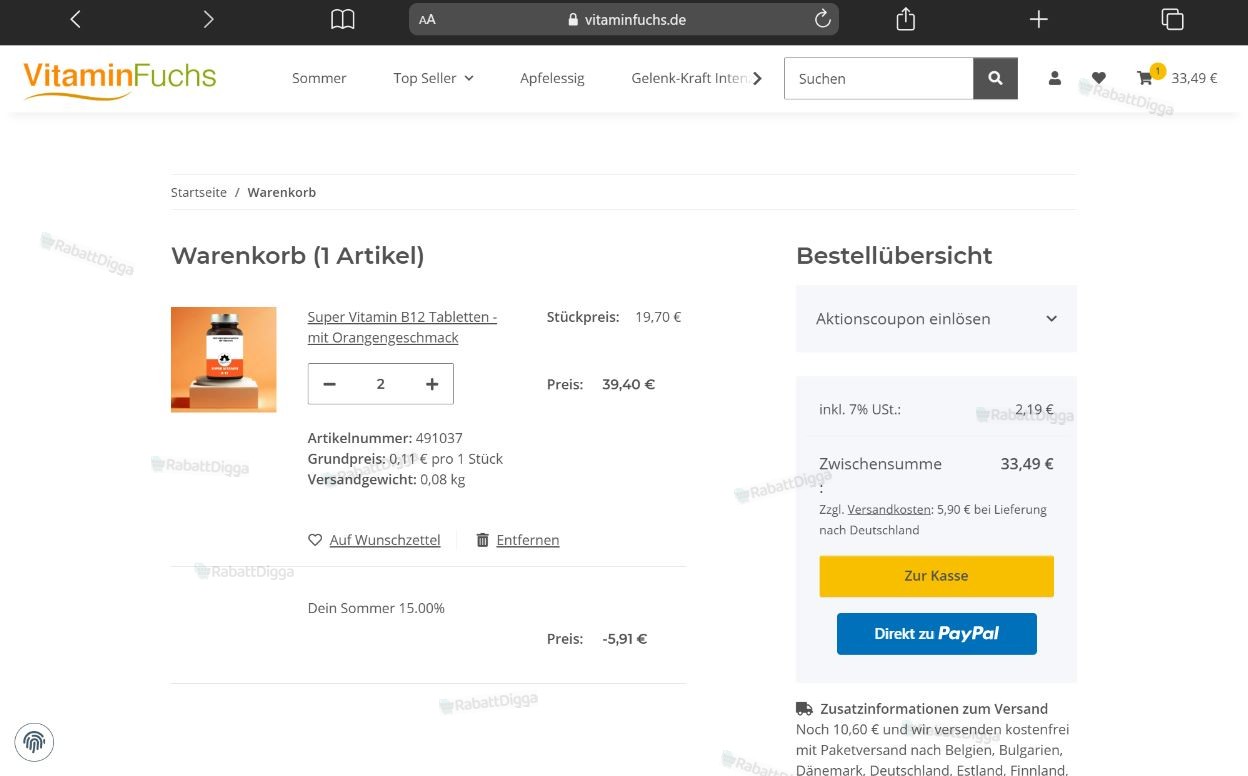This screenshot has height=776, width=1248.
Task: Pay with Direkt zu PayPal button
Action: tap(936, 634)
